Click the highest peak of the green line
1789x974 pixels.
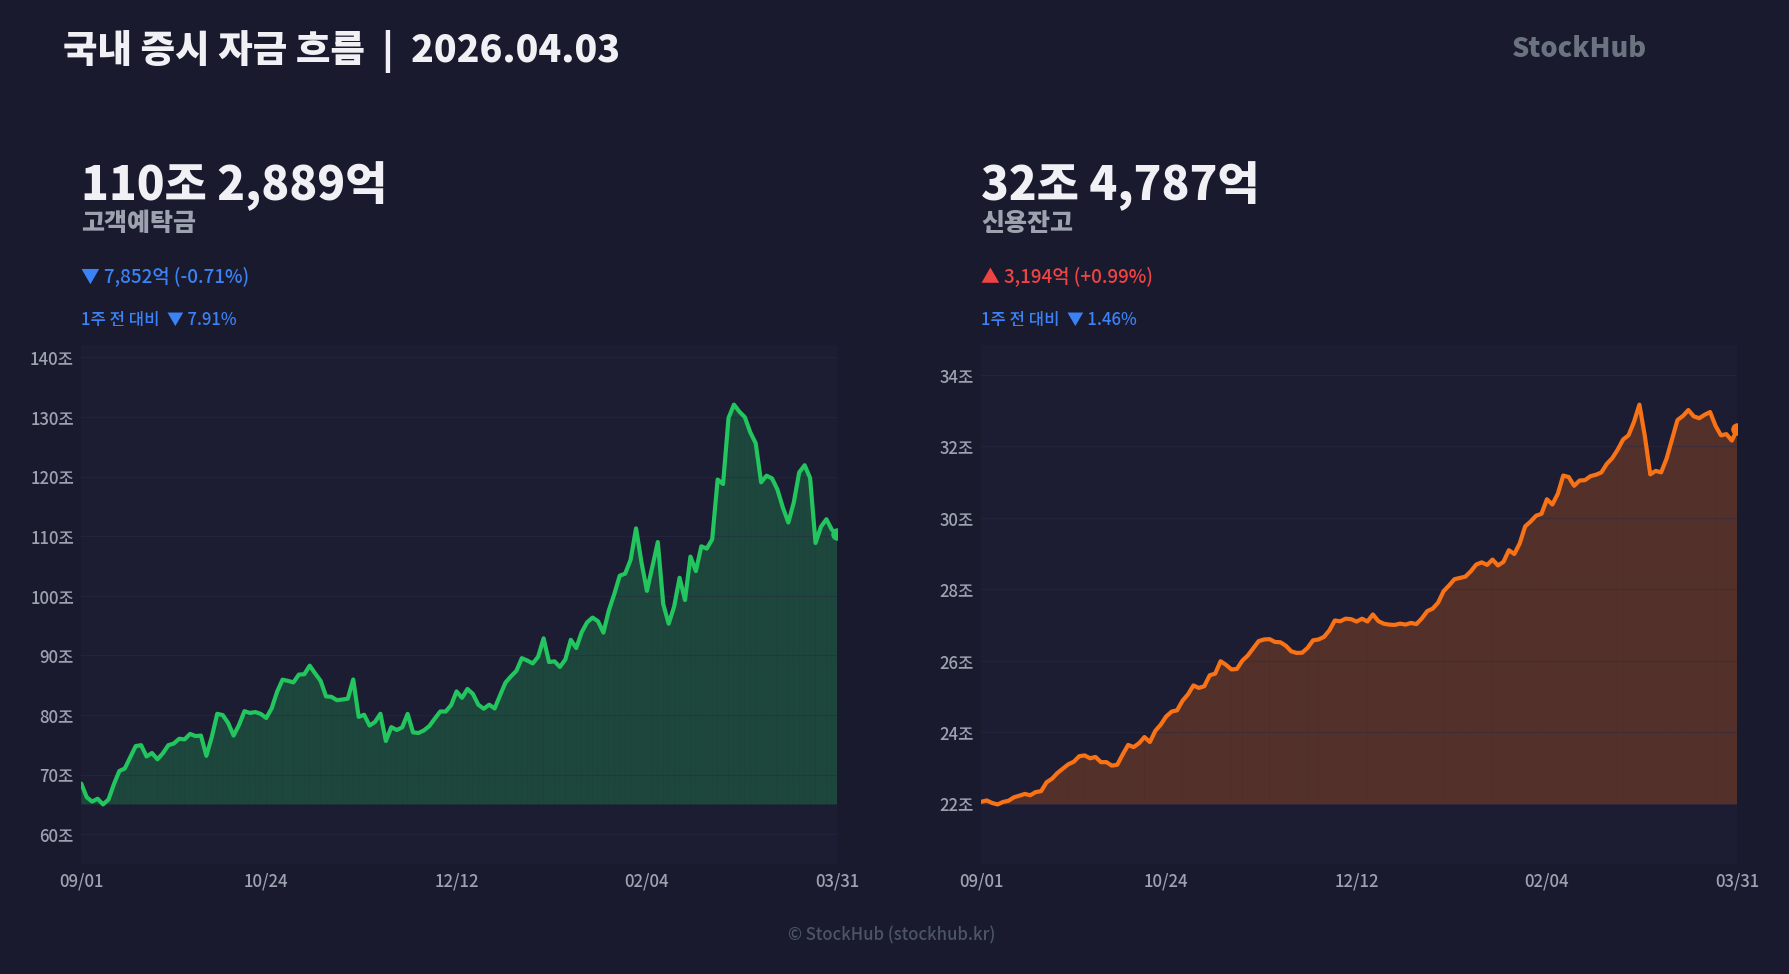[734, 405]
